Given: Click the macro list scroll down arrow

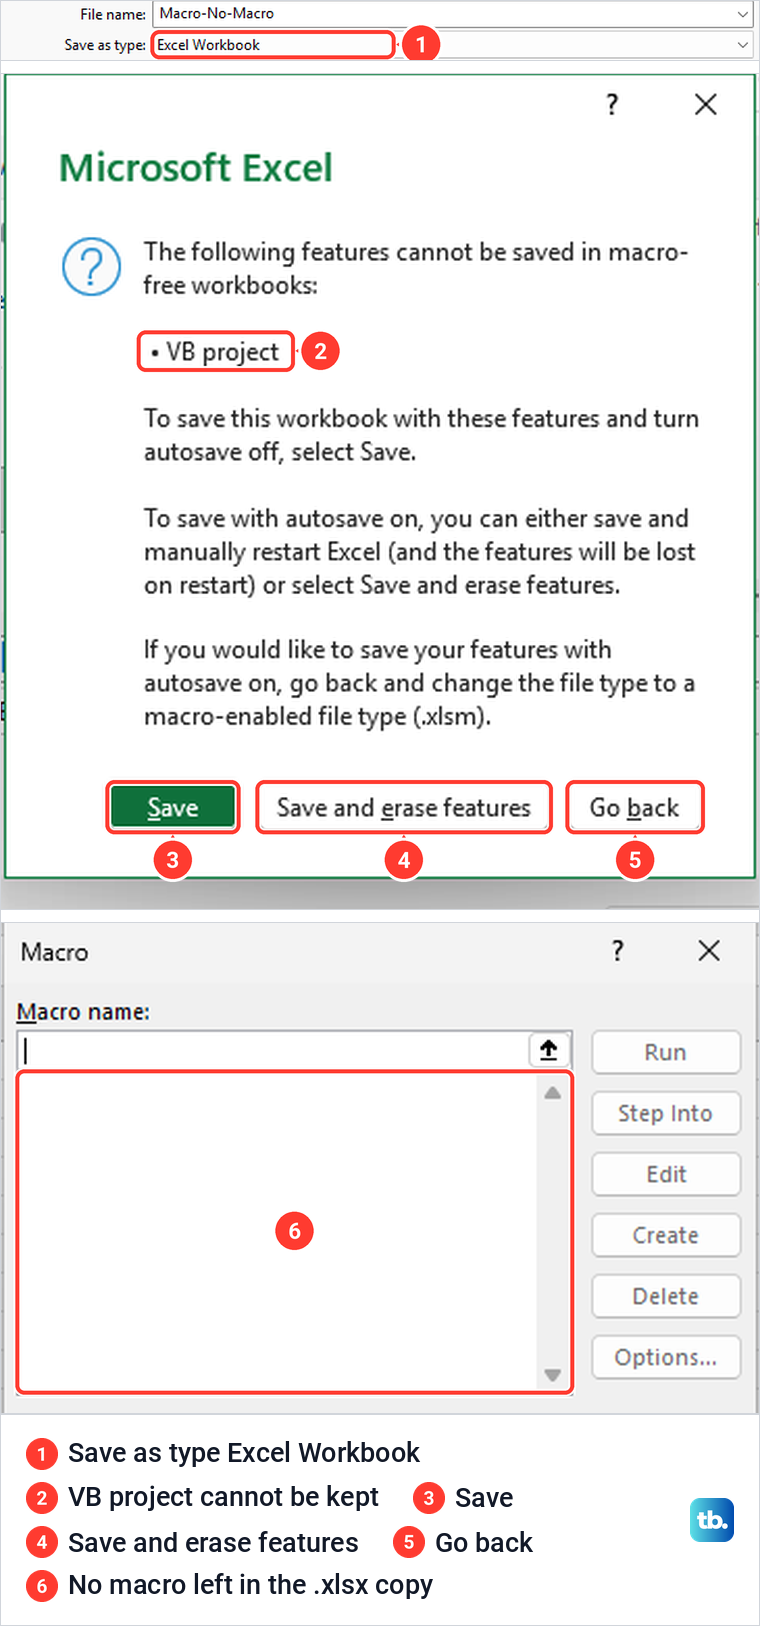Looking at the screenshot, I should [x=553, y=1375].
